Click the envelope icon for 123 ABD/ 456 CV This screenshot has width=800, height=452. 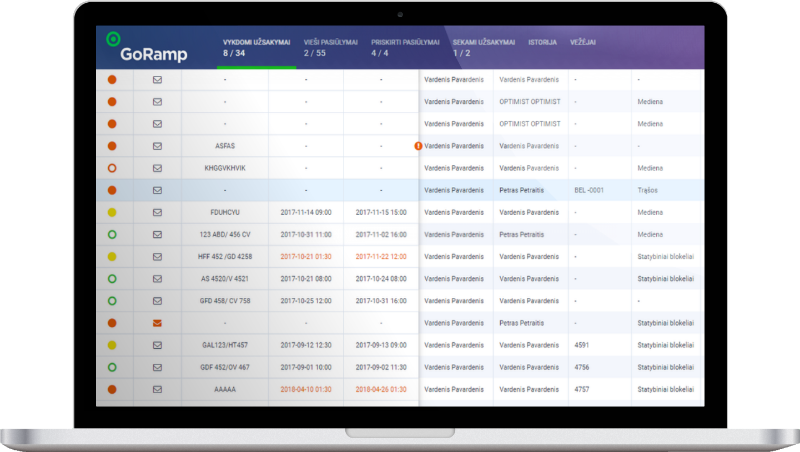point(157,235)
